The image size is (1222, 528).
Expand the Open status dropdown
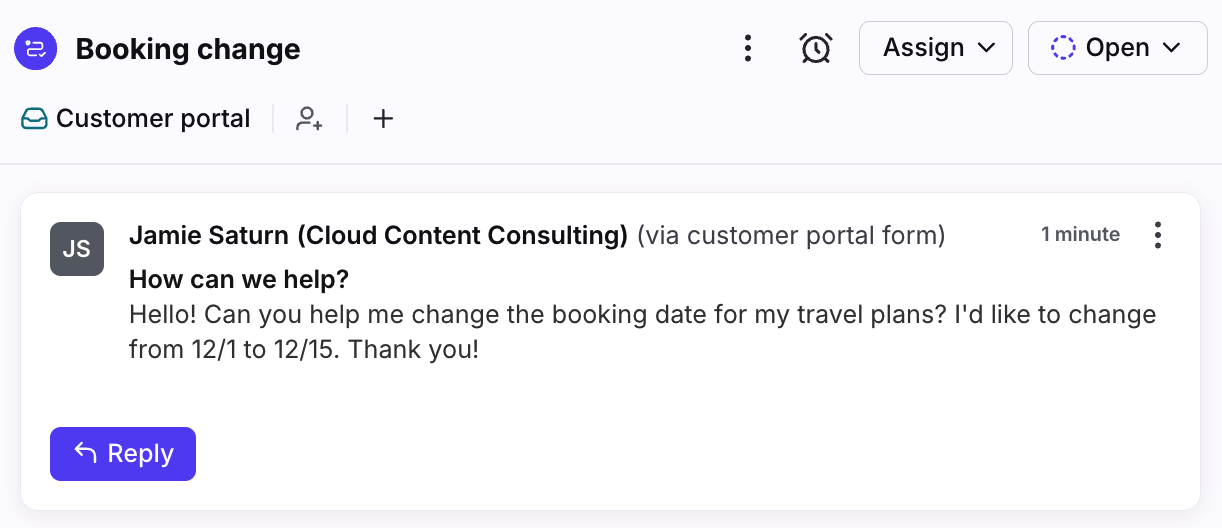(x=1117, y=48)
